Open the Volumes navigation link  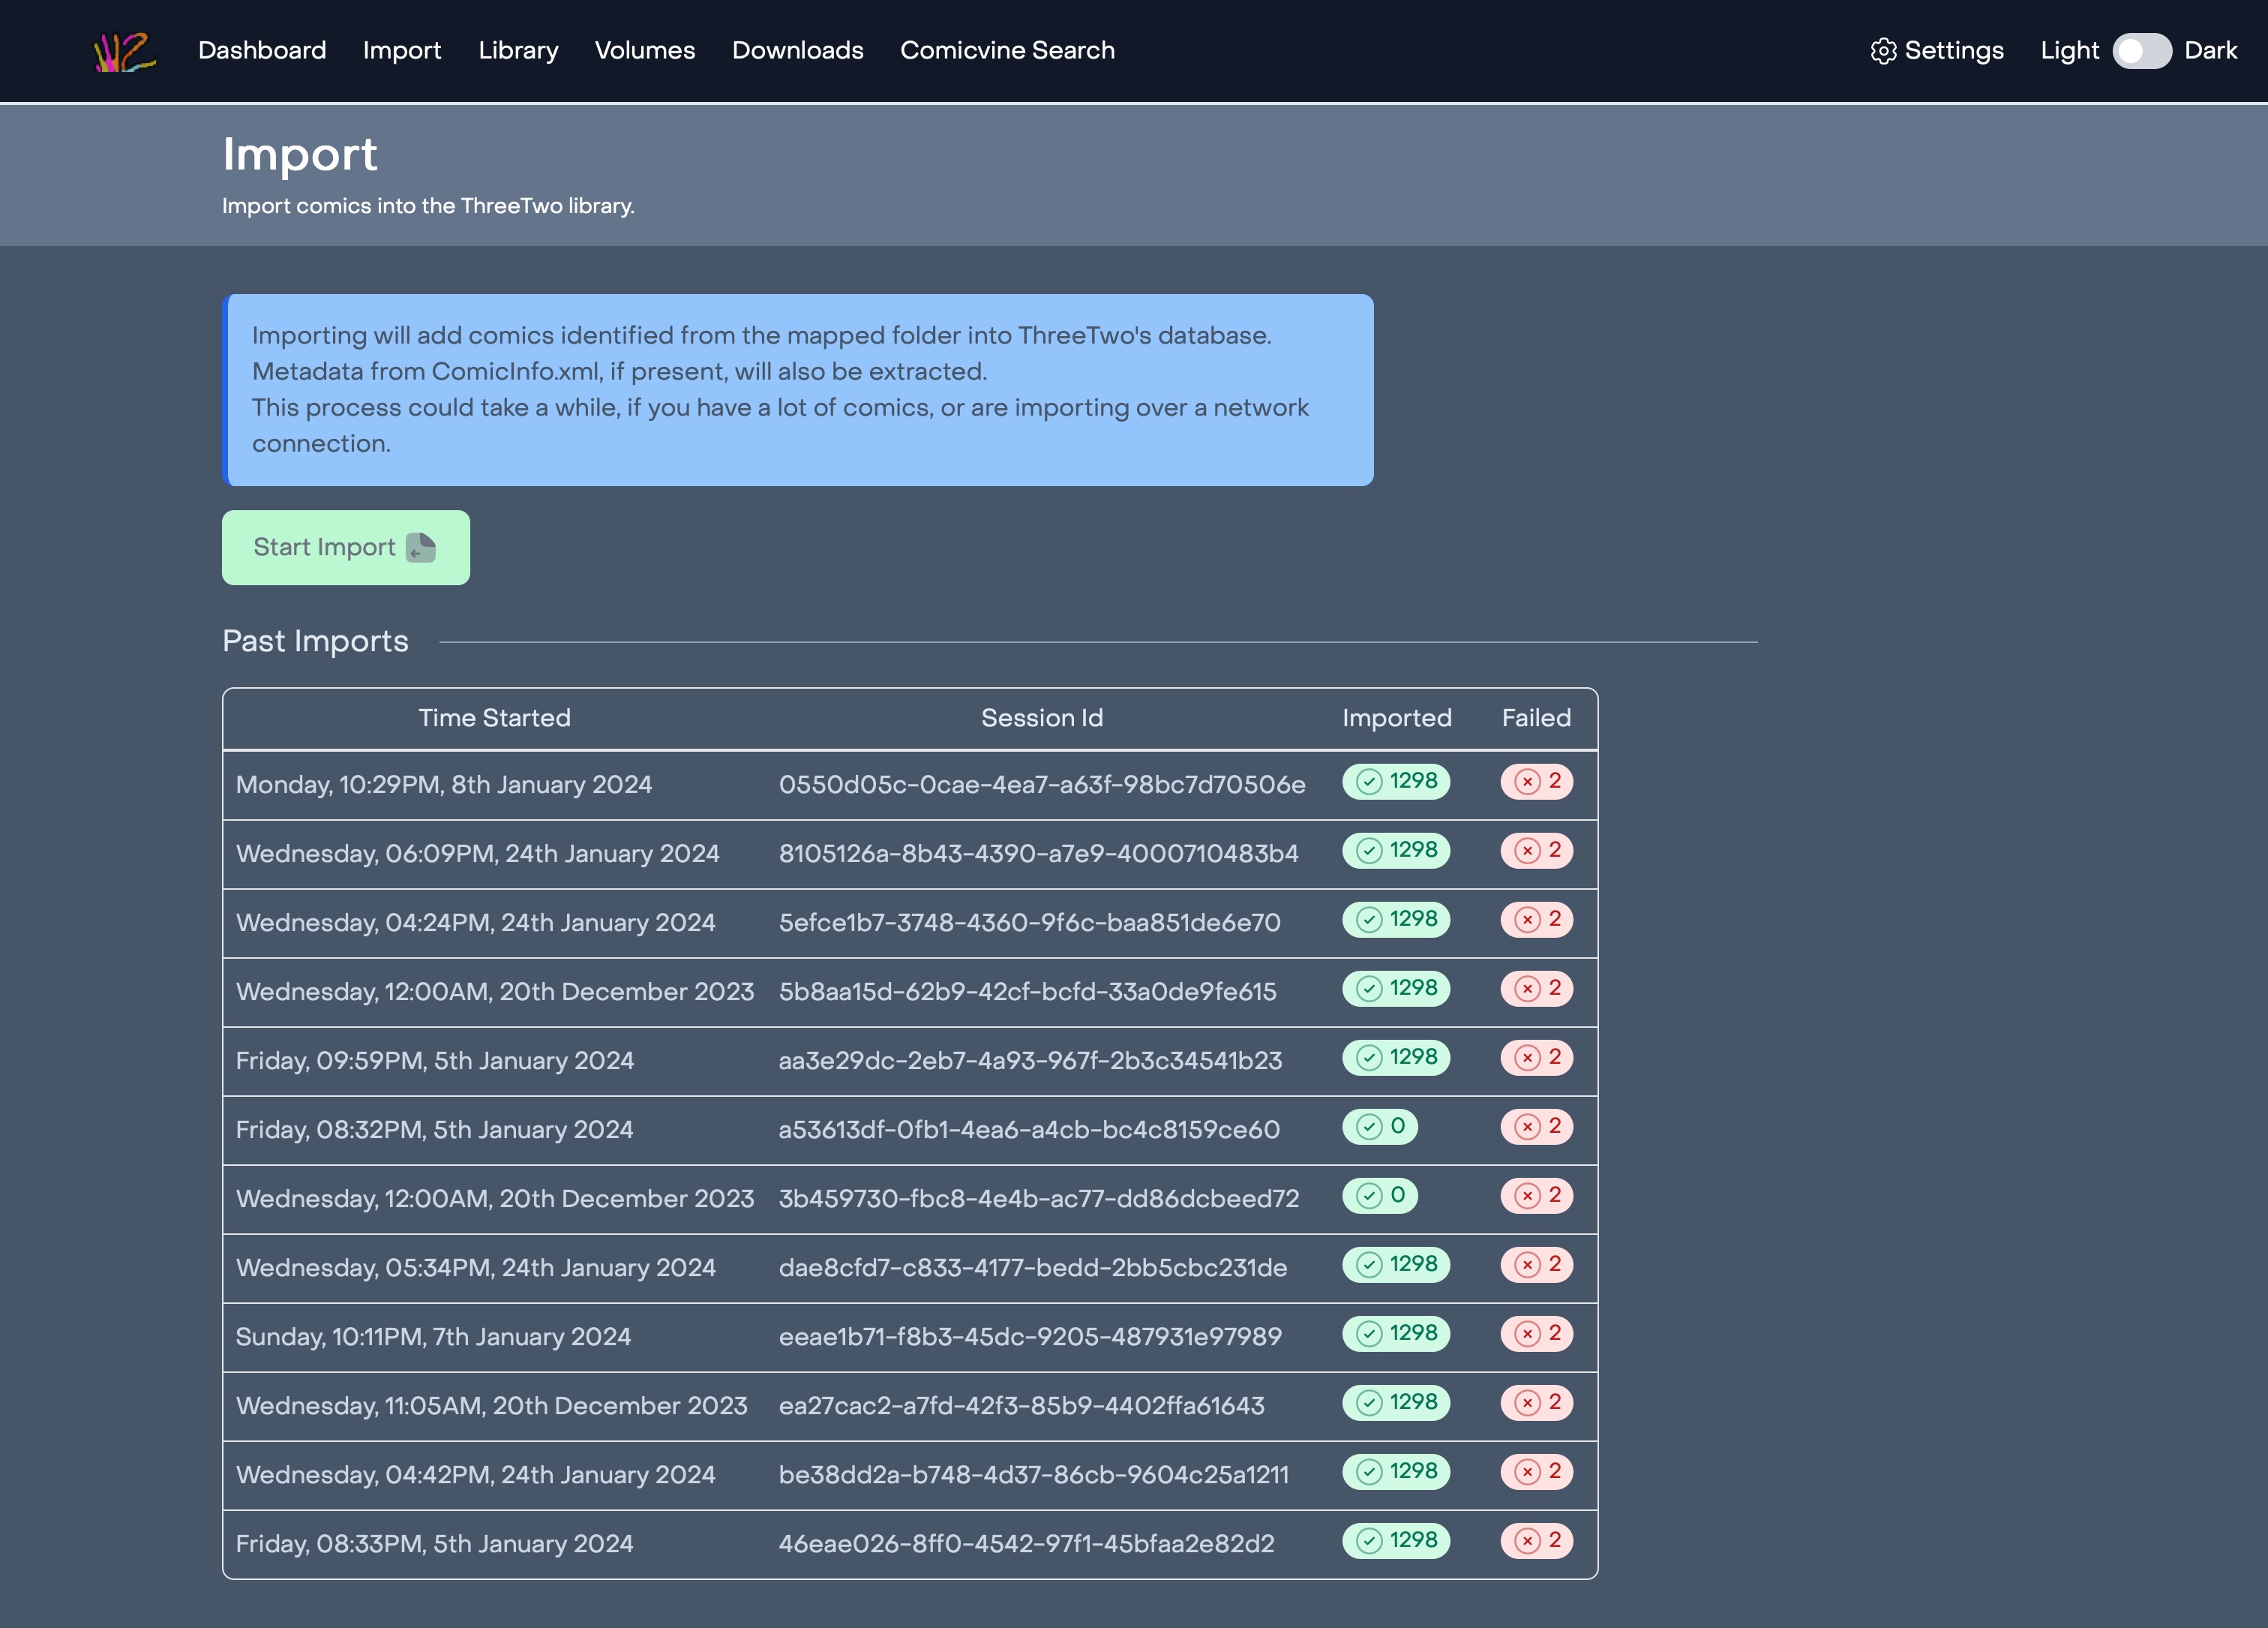[645, 51]
